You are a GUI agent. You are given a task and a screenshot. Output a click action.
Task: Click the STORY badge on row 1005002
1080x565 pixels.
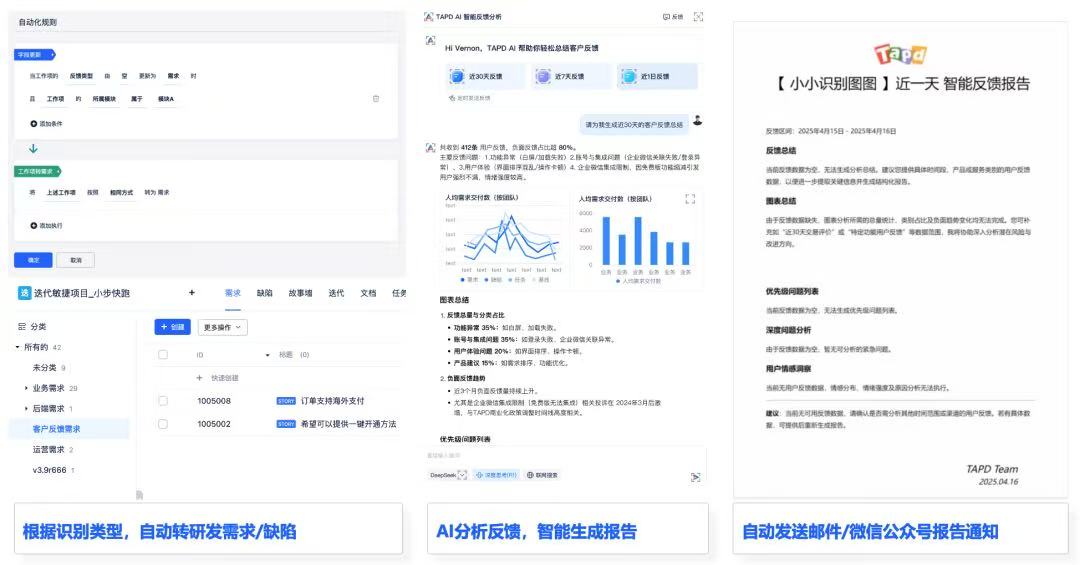tap(286, 424)
